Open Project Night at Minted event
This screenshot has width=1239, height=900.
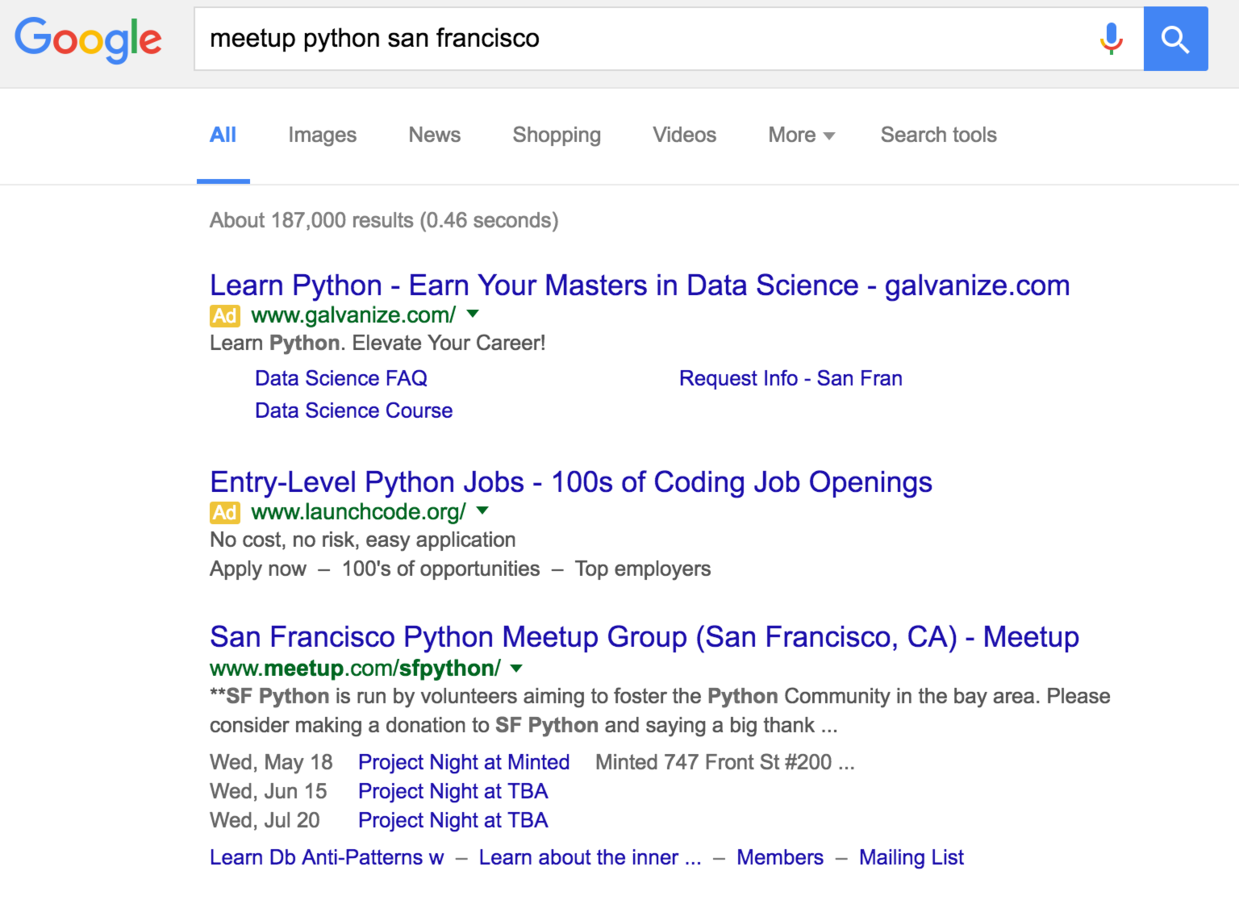(x=464, y=762)
